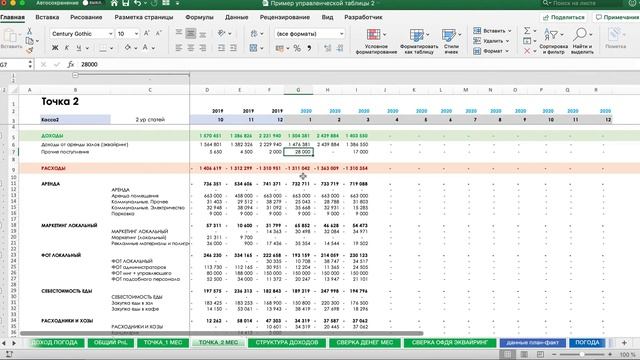Image resolution: width=640 pixels, height=360 pixels.
Task: Click the AutoSum sigma icon
Action: tap(527, 31)
